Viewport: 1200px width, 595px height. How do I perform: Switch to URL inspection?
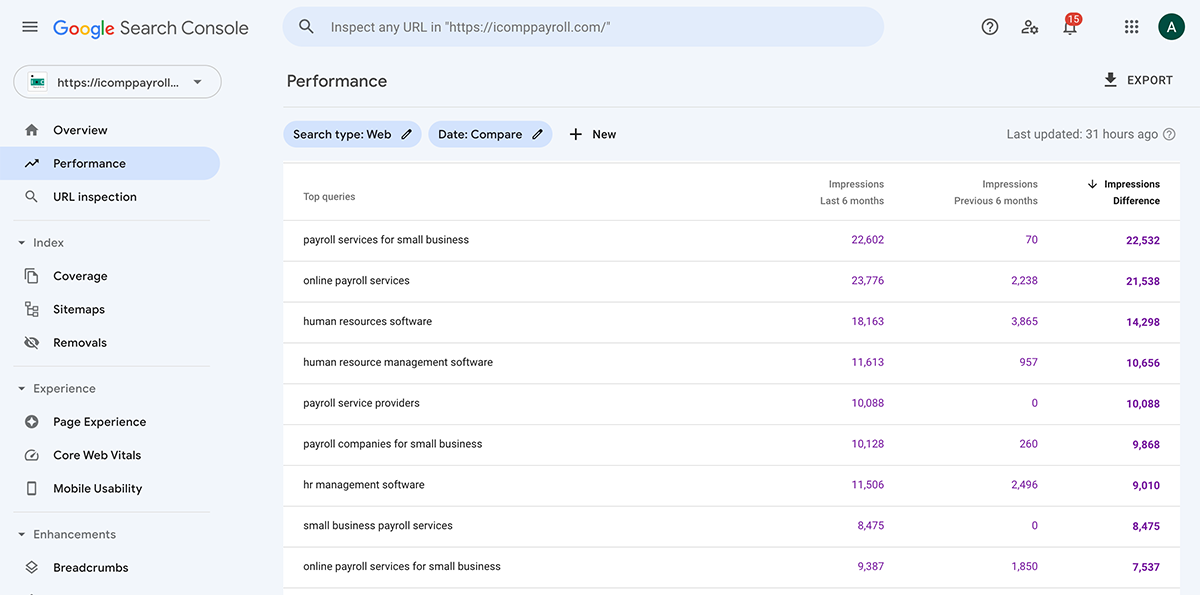[95, 196]
